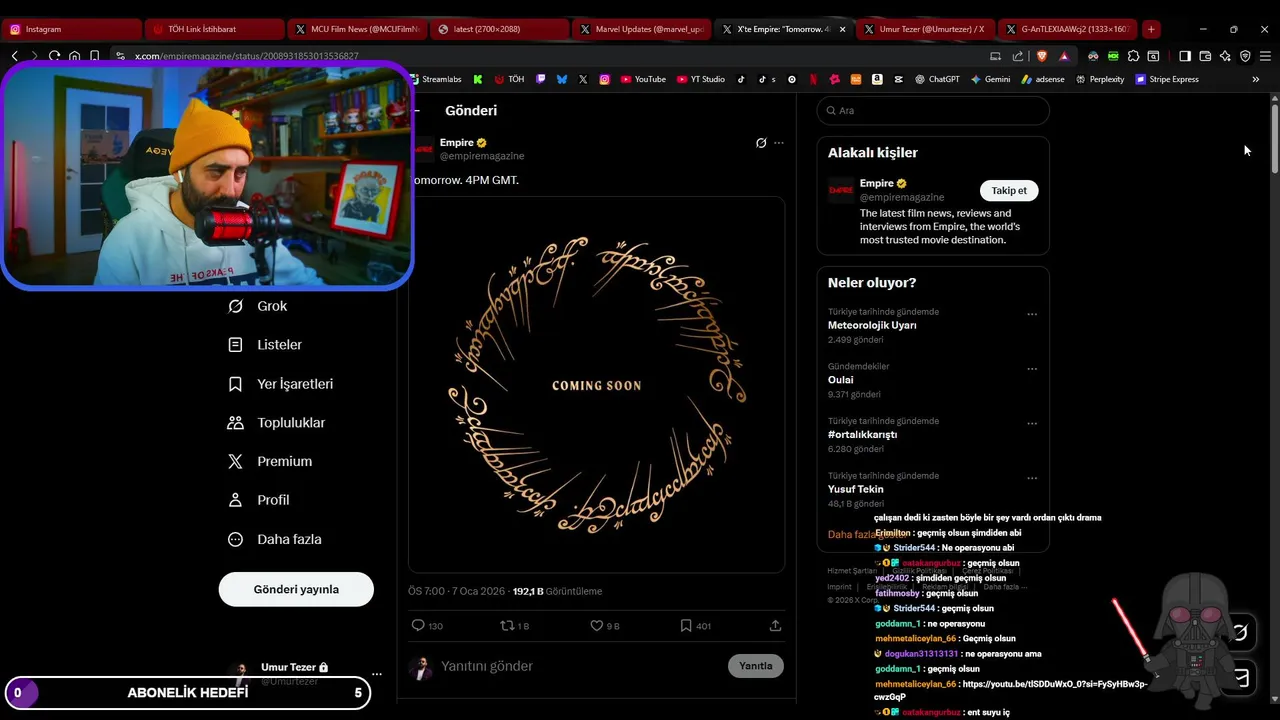Click the Brave Shields lion icon
The height and width of the screenshot is (720, 1280).
tap(1041, 56)
